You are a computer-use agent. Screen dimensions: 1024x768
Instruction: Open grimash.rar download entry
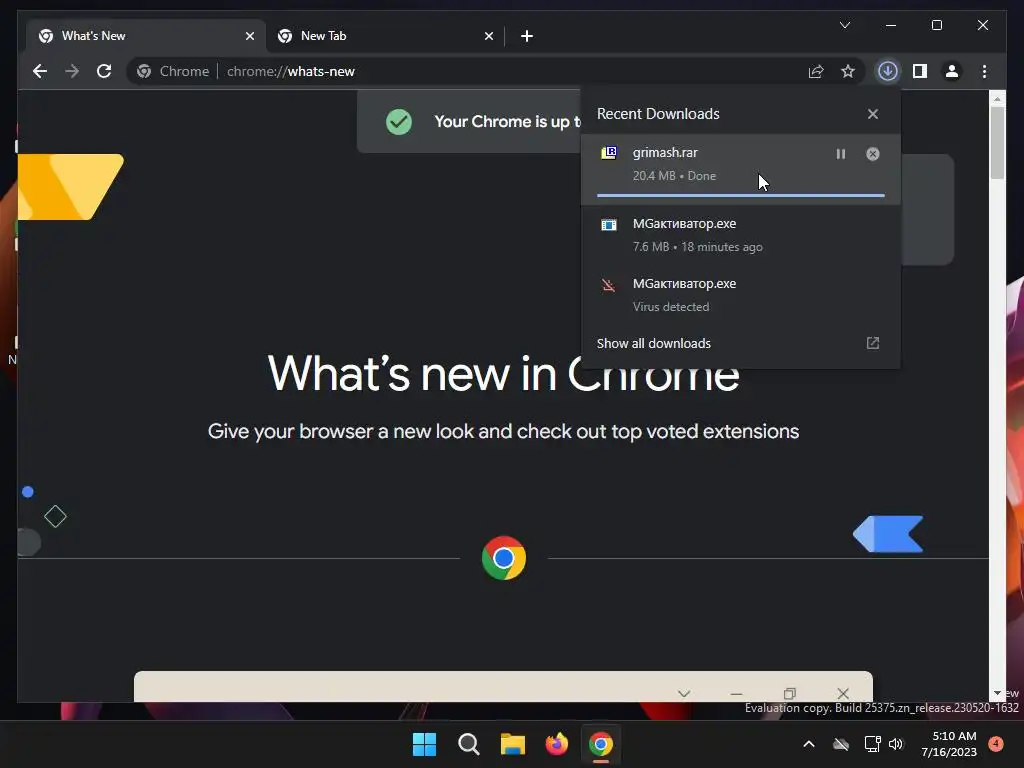click(741, 168)
